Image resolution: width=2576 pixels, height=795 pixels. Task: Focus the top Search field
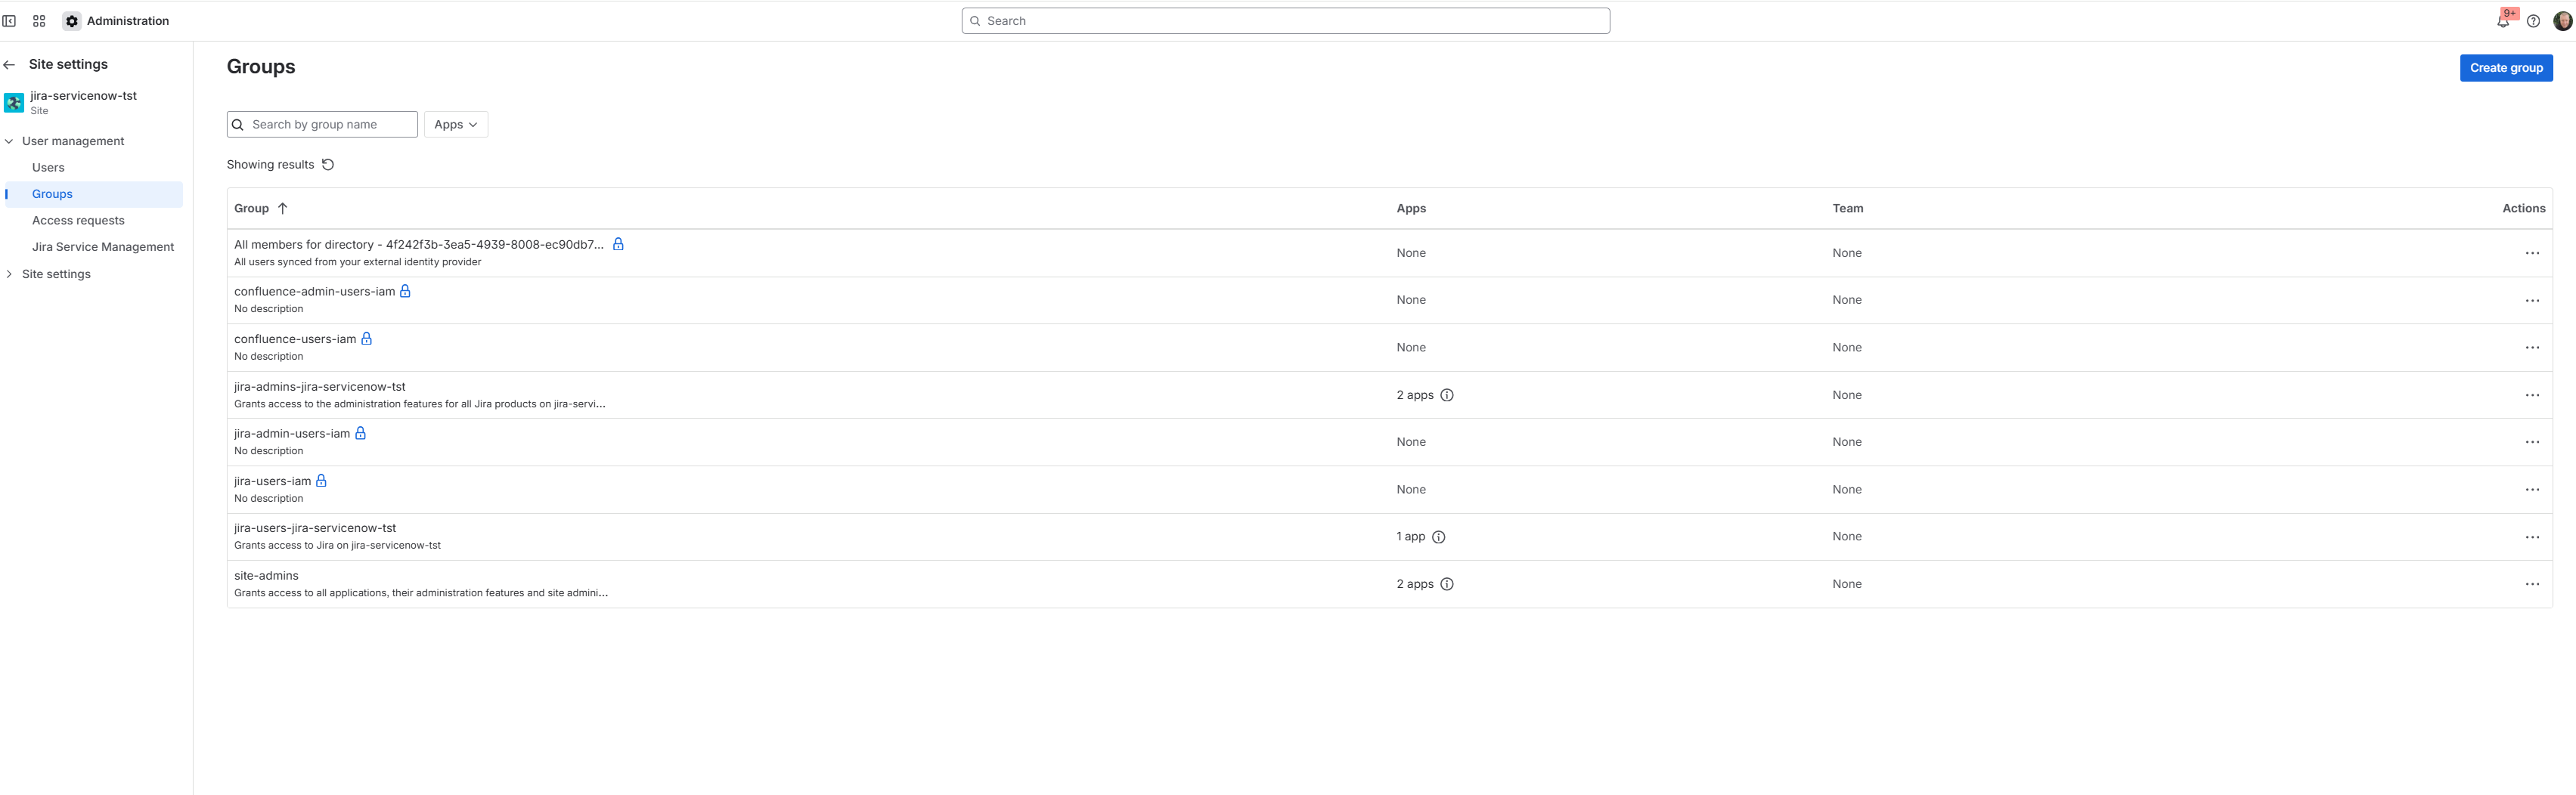point(1285,21)
